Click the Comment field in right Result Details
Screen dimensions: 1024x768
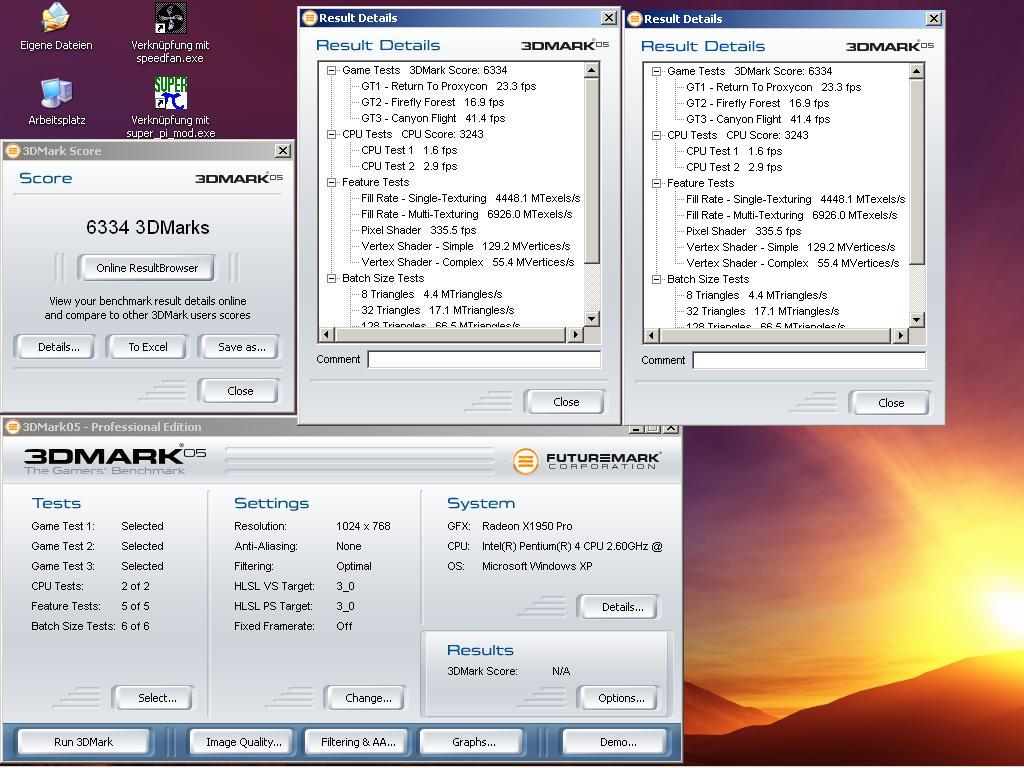click(x=808, y=360)
